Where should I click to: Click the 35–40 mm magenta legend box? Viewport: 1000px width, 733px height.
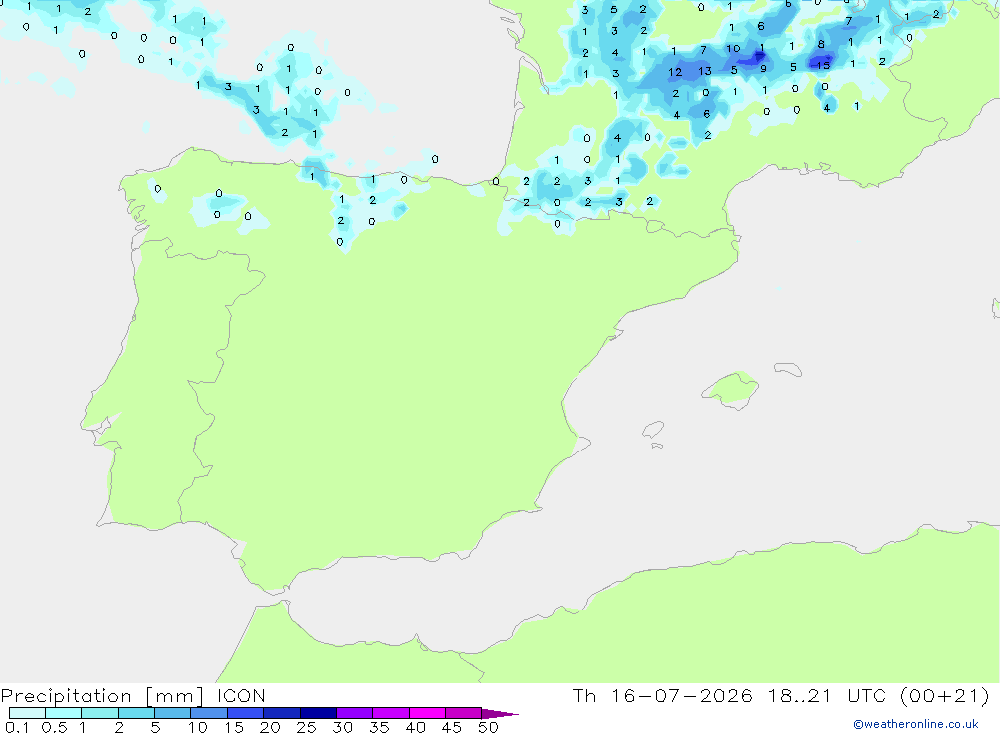coord(391,713)
